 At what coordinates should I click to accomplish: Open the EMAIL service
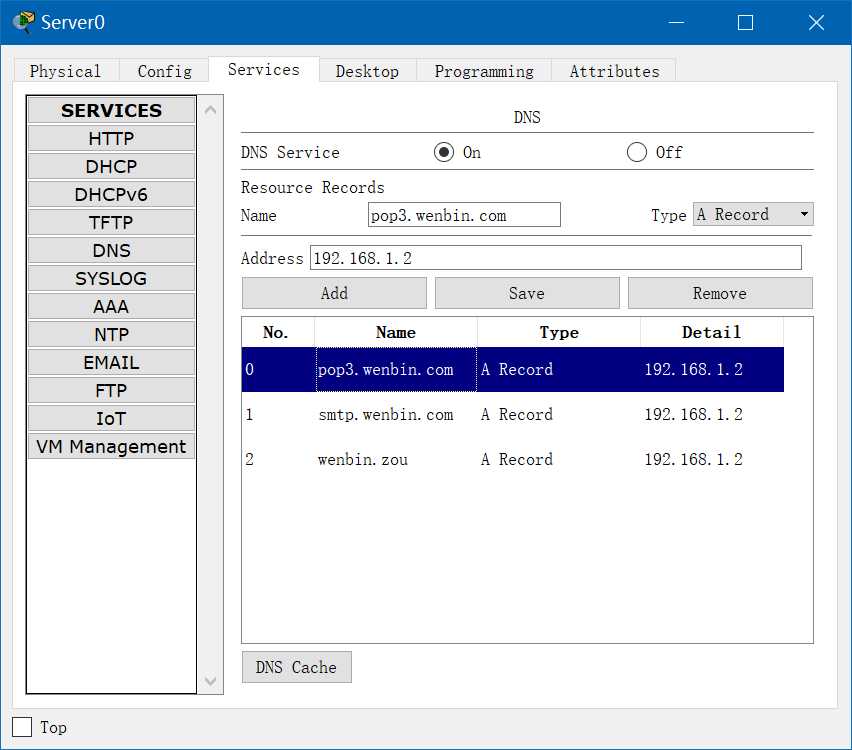click(111, 362)
